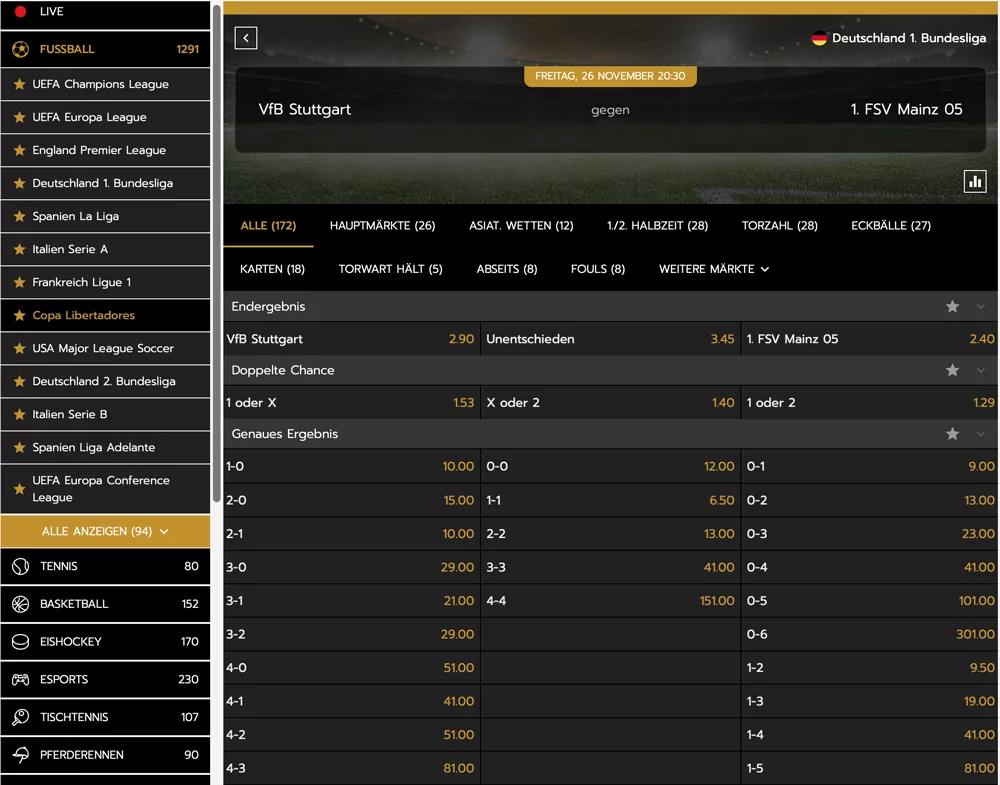Click the Esports gamepad icon

point(20,679)
